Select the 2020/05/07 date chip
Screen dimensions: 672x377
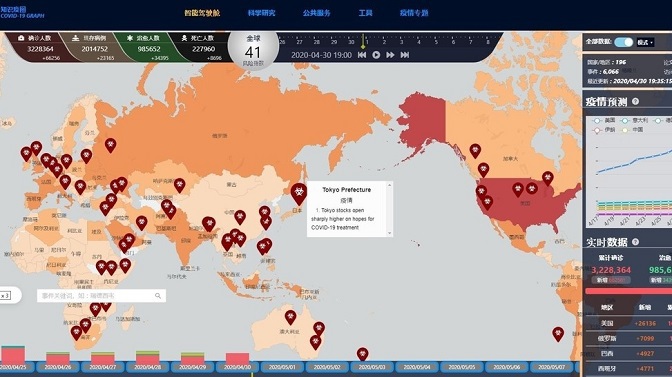pyautogui.click(x=552, y=367)
